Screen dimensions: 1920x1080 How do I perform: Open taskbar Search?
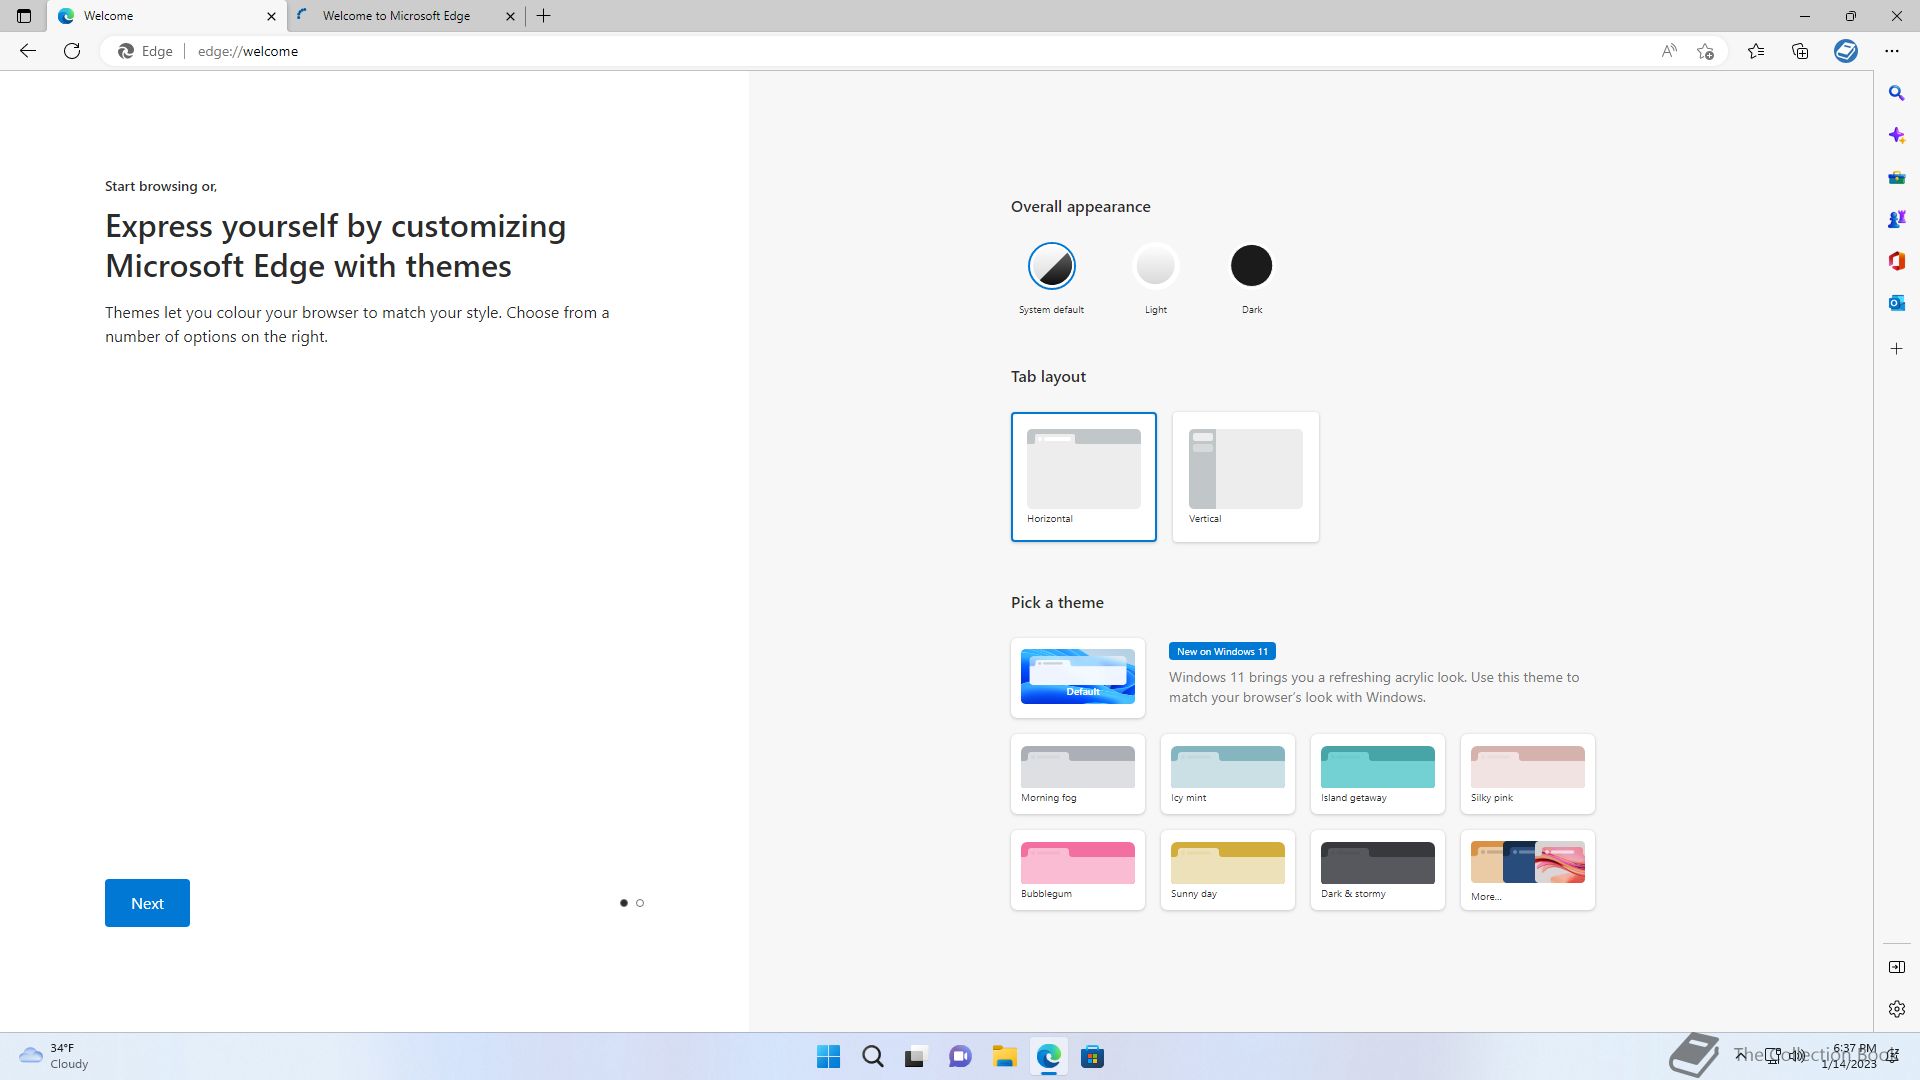point(872,1056)
